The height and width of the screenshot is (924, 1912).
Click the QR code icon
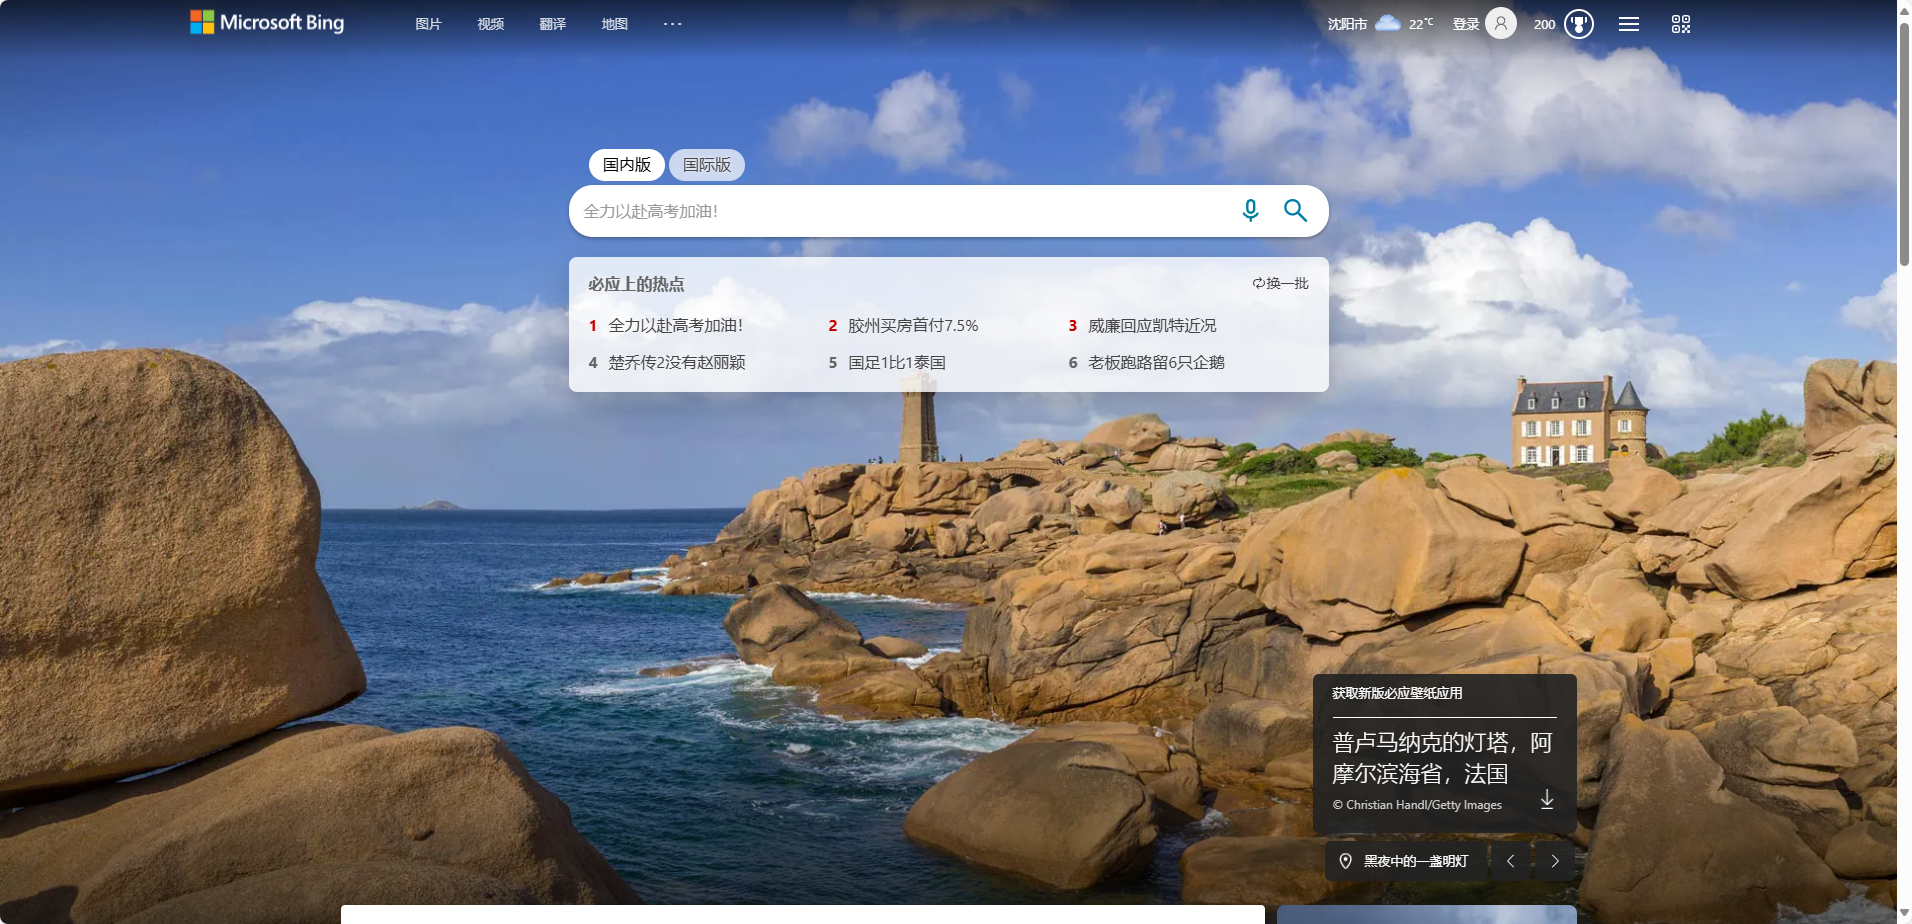1681,24
